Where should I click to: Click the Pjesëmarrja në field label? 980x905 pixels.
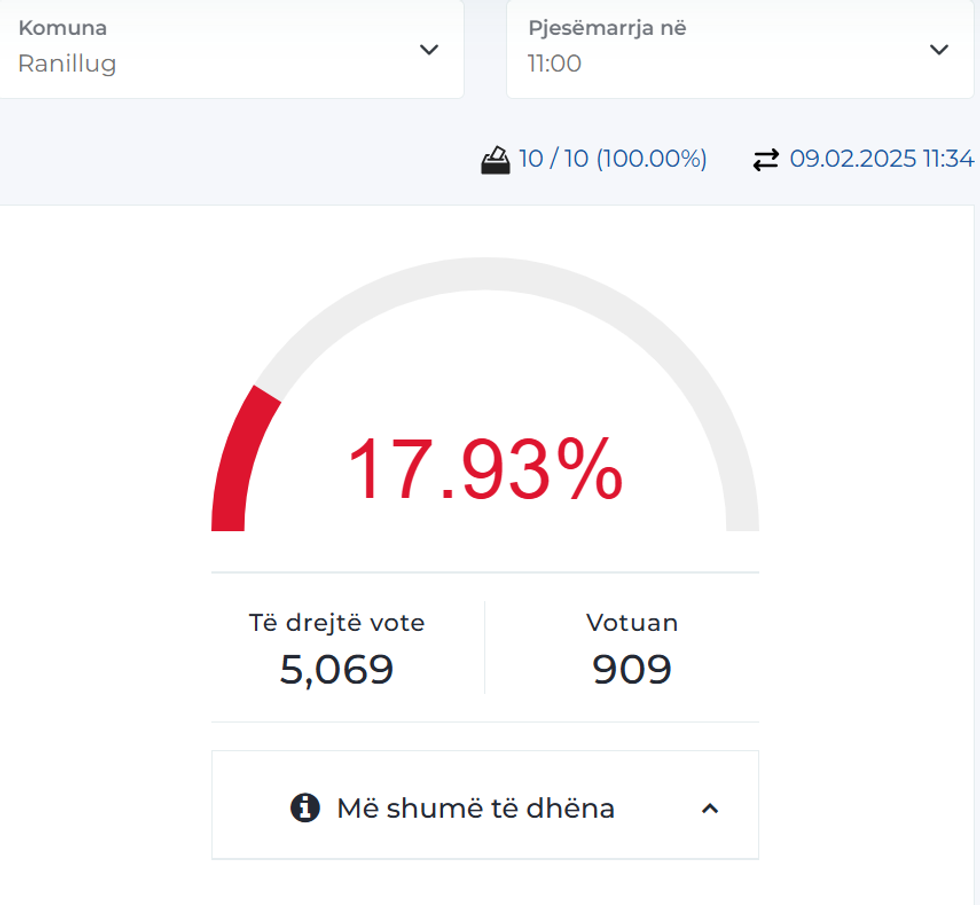click(x=607, y=28)
